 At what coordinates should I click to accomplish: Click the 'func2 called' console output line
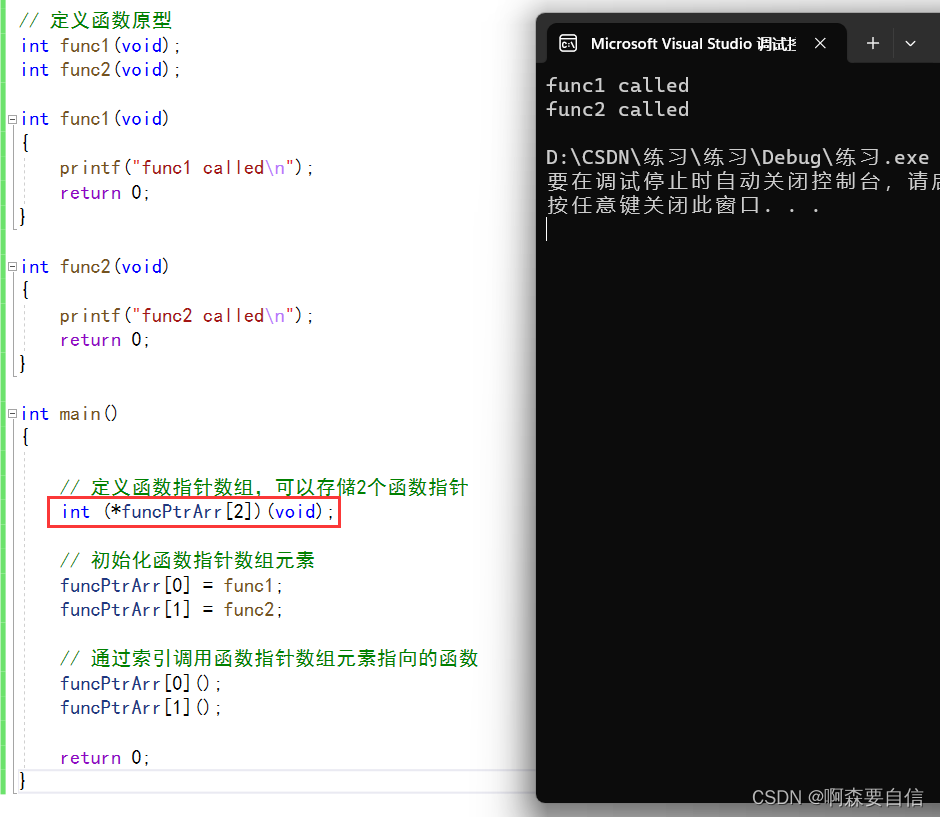617,110
